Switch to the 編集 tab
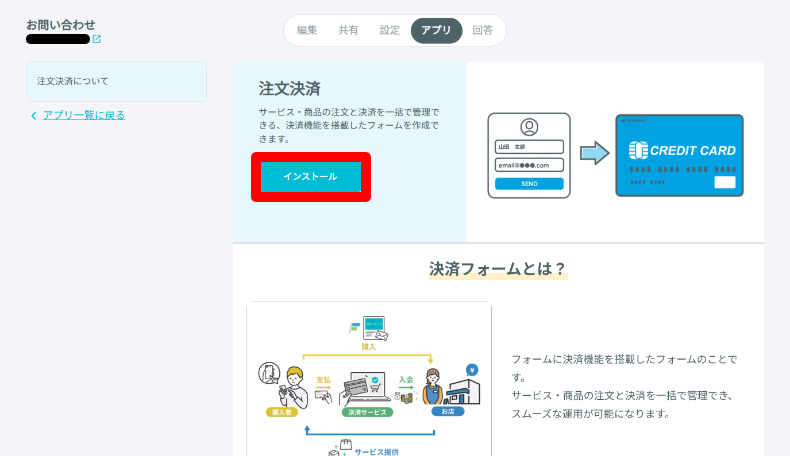 pyautogui.click(x=307, y=30)
